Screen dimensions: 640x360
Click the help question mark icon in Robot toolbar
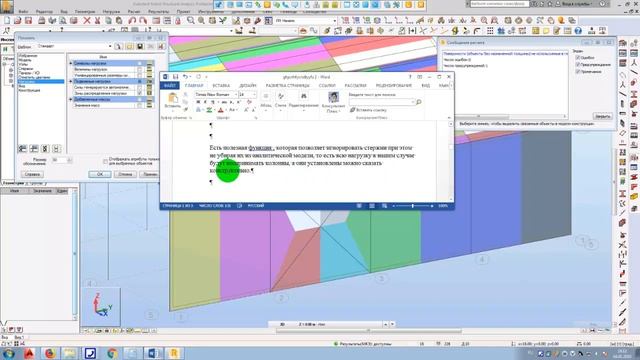[578, 31]
